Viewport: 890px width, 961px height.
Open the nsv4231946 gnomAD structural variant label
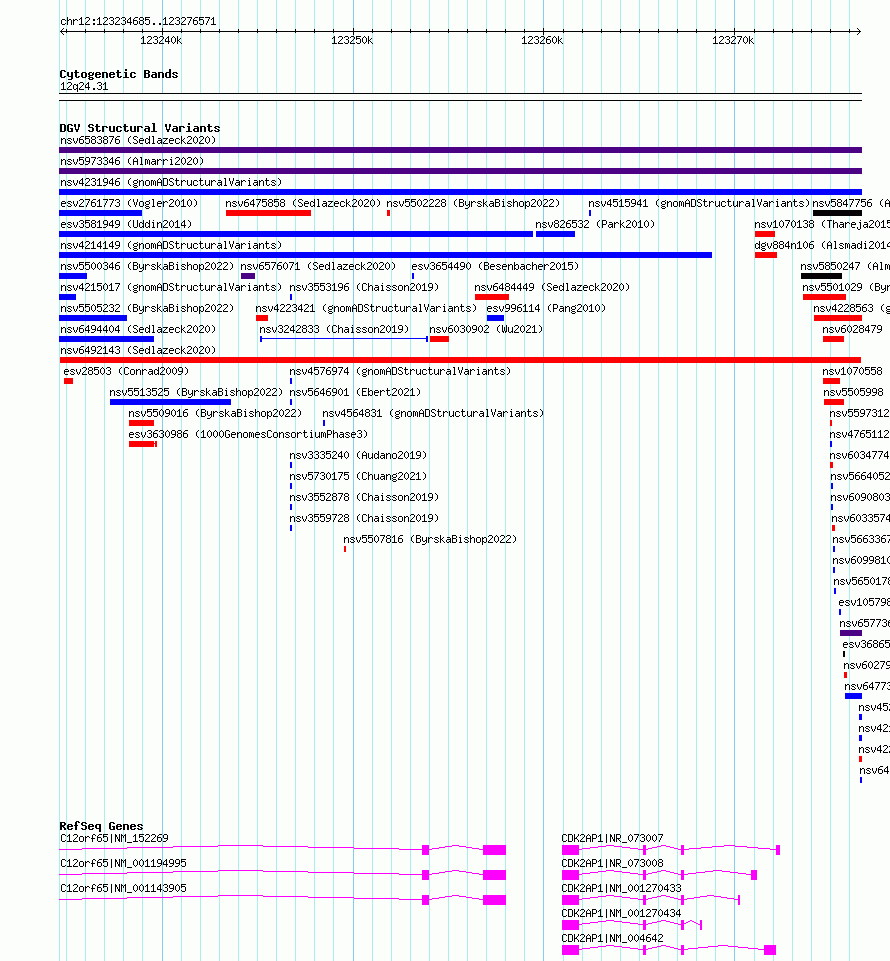point(171,182)
